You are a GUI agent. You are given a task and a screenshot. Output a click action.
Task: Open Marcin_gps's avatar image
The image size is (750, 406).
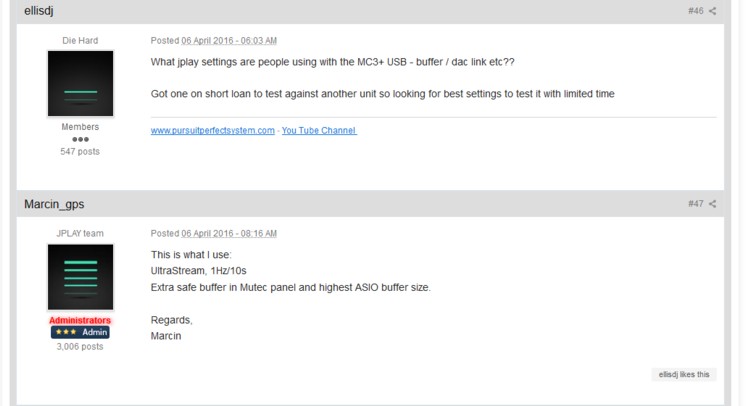(80, 277)
